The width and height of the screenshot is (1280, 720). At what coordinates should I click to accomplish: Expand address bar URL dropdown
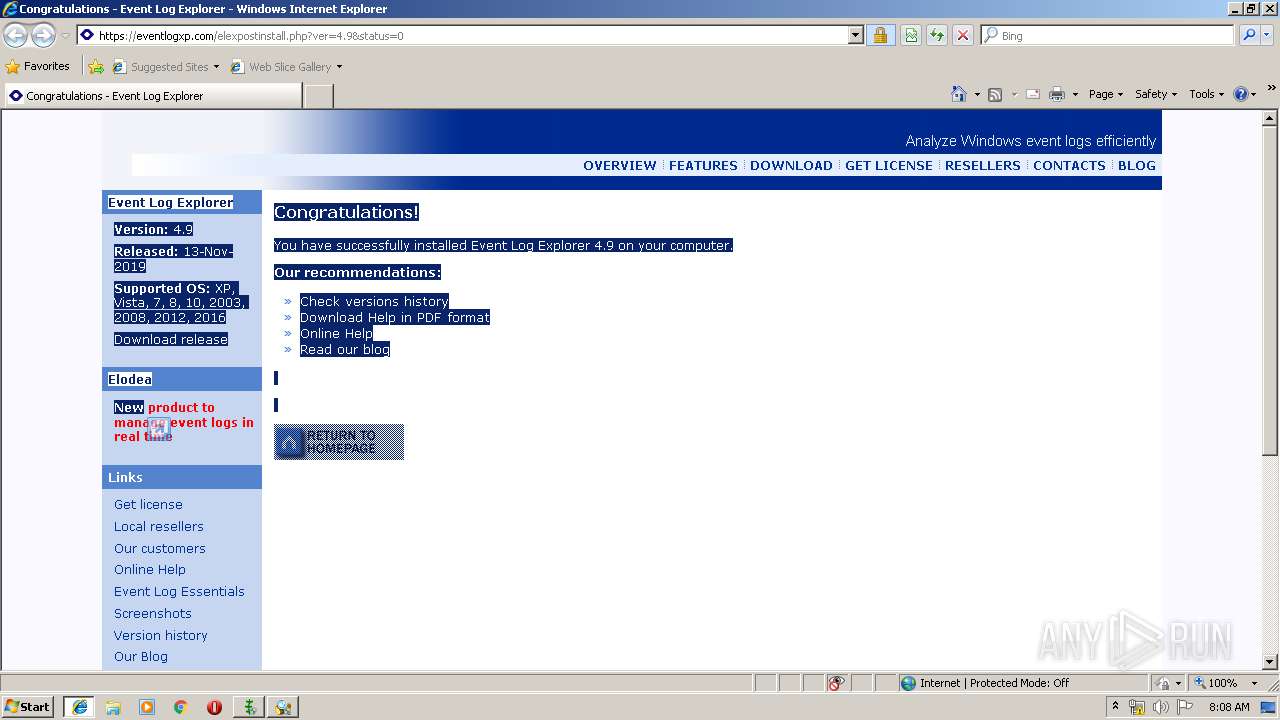pyautogui.click(x=855, y=35)
